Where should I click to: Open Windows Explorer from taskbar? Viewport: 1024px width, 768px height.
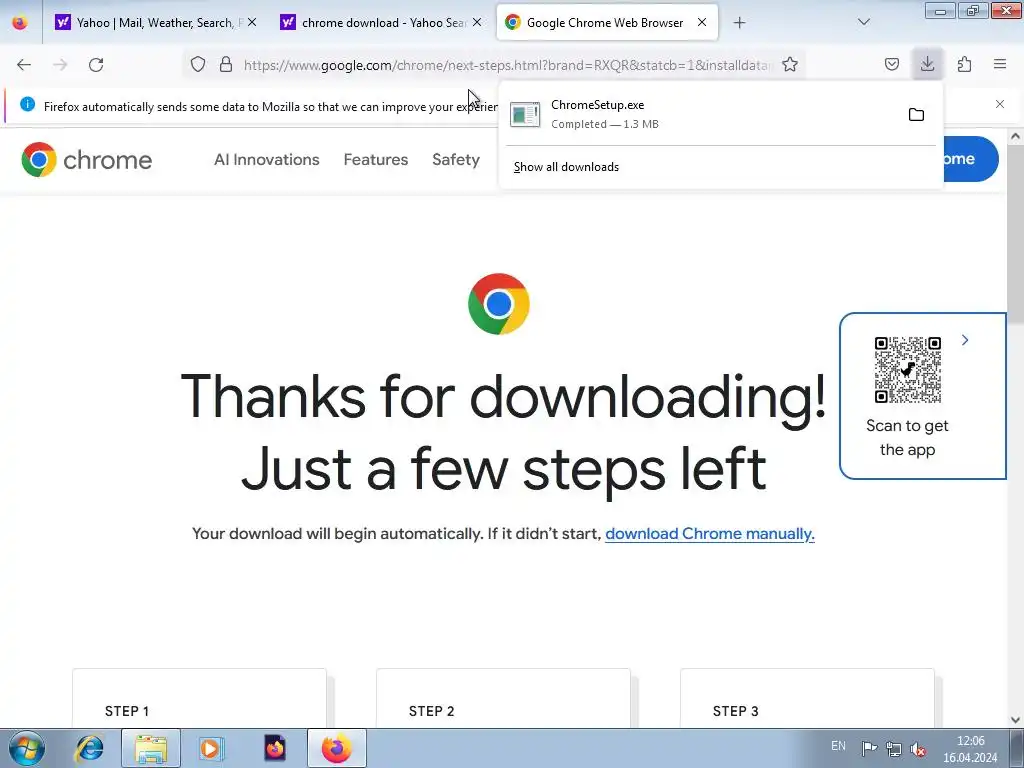pos(151,748)
